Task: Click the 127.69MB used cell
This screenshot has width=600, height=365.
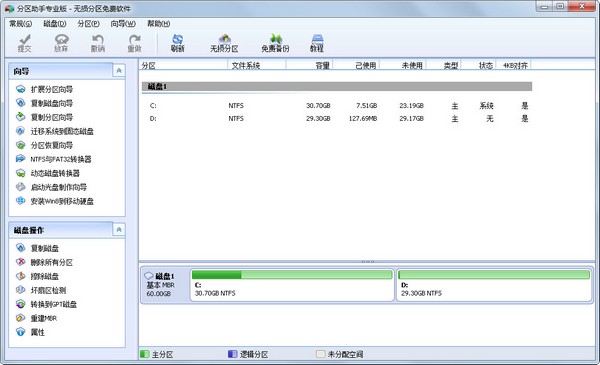Action: [363, 119]
